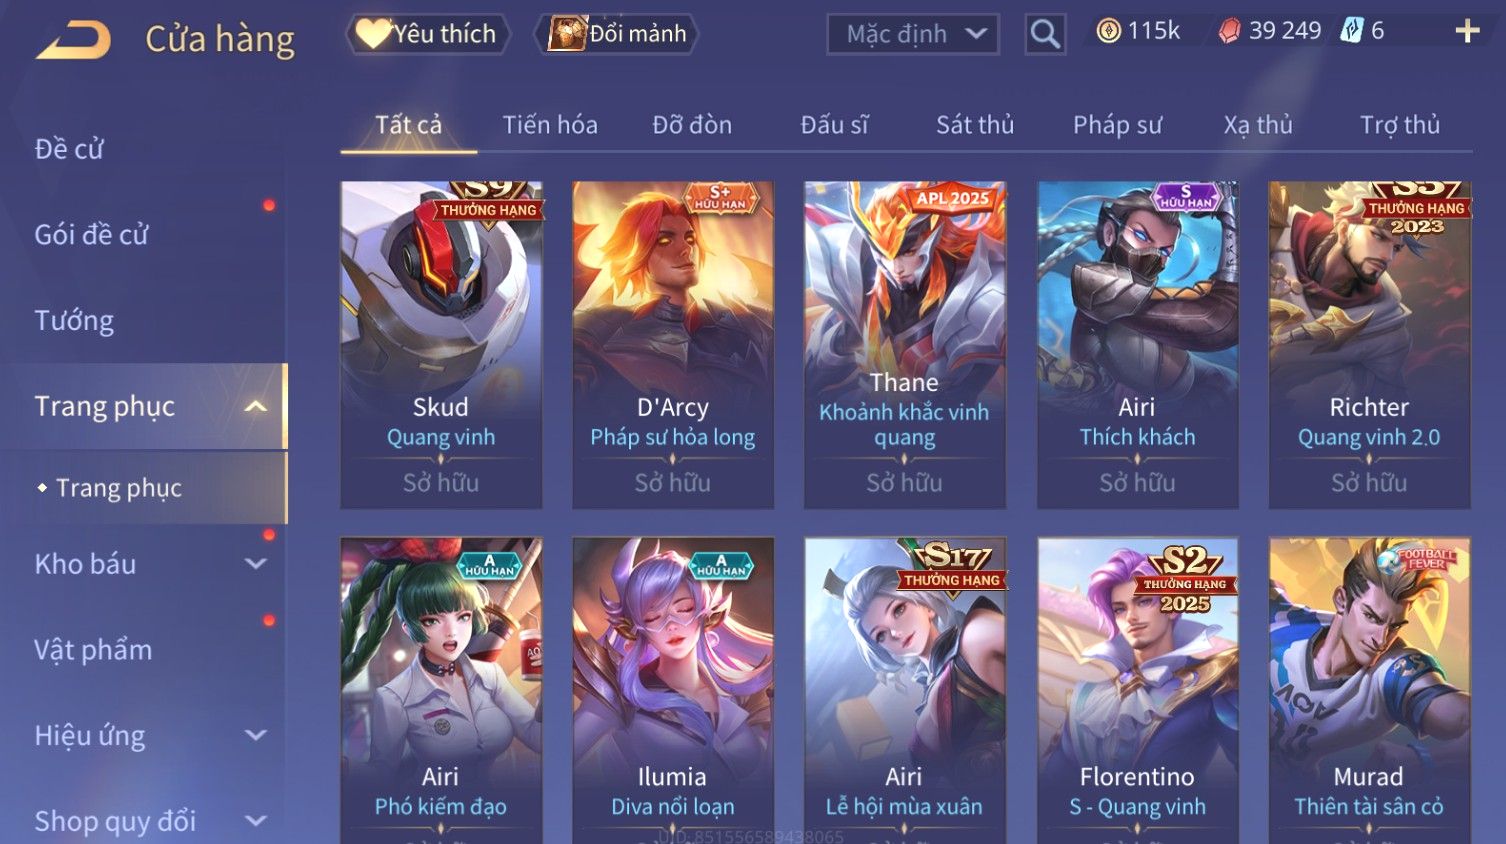Open Đổi mảnh fragment exchange
The height and width of the screenshot is (844, 1506).
(x=617, y=34)
